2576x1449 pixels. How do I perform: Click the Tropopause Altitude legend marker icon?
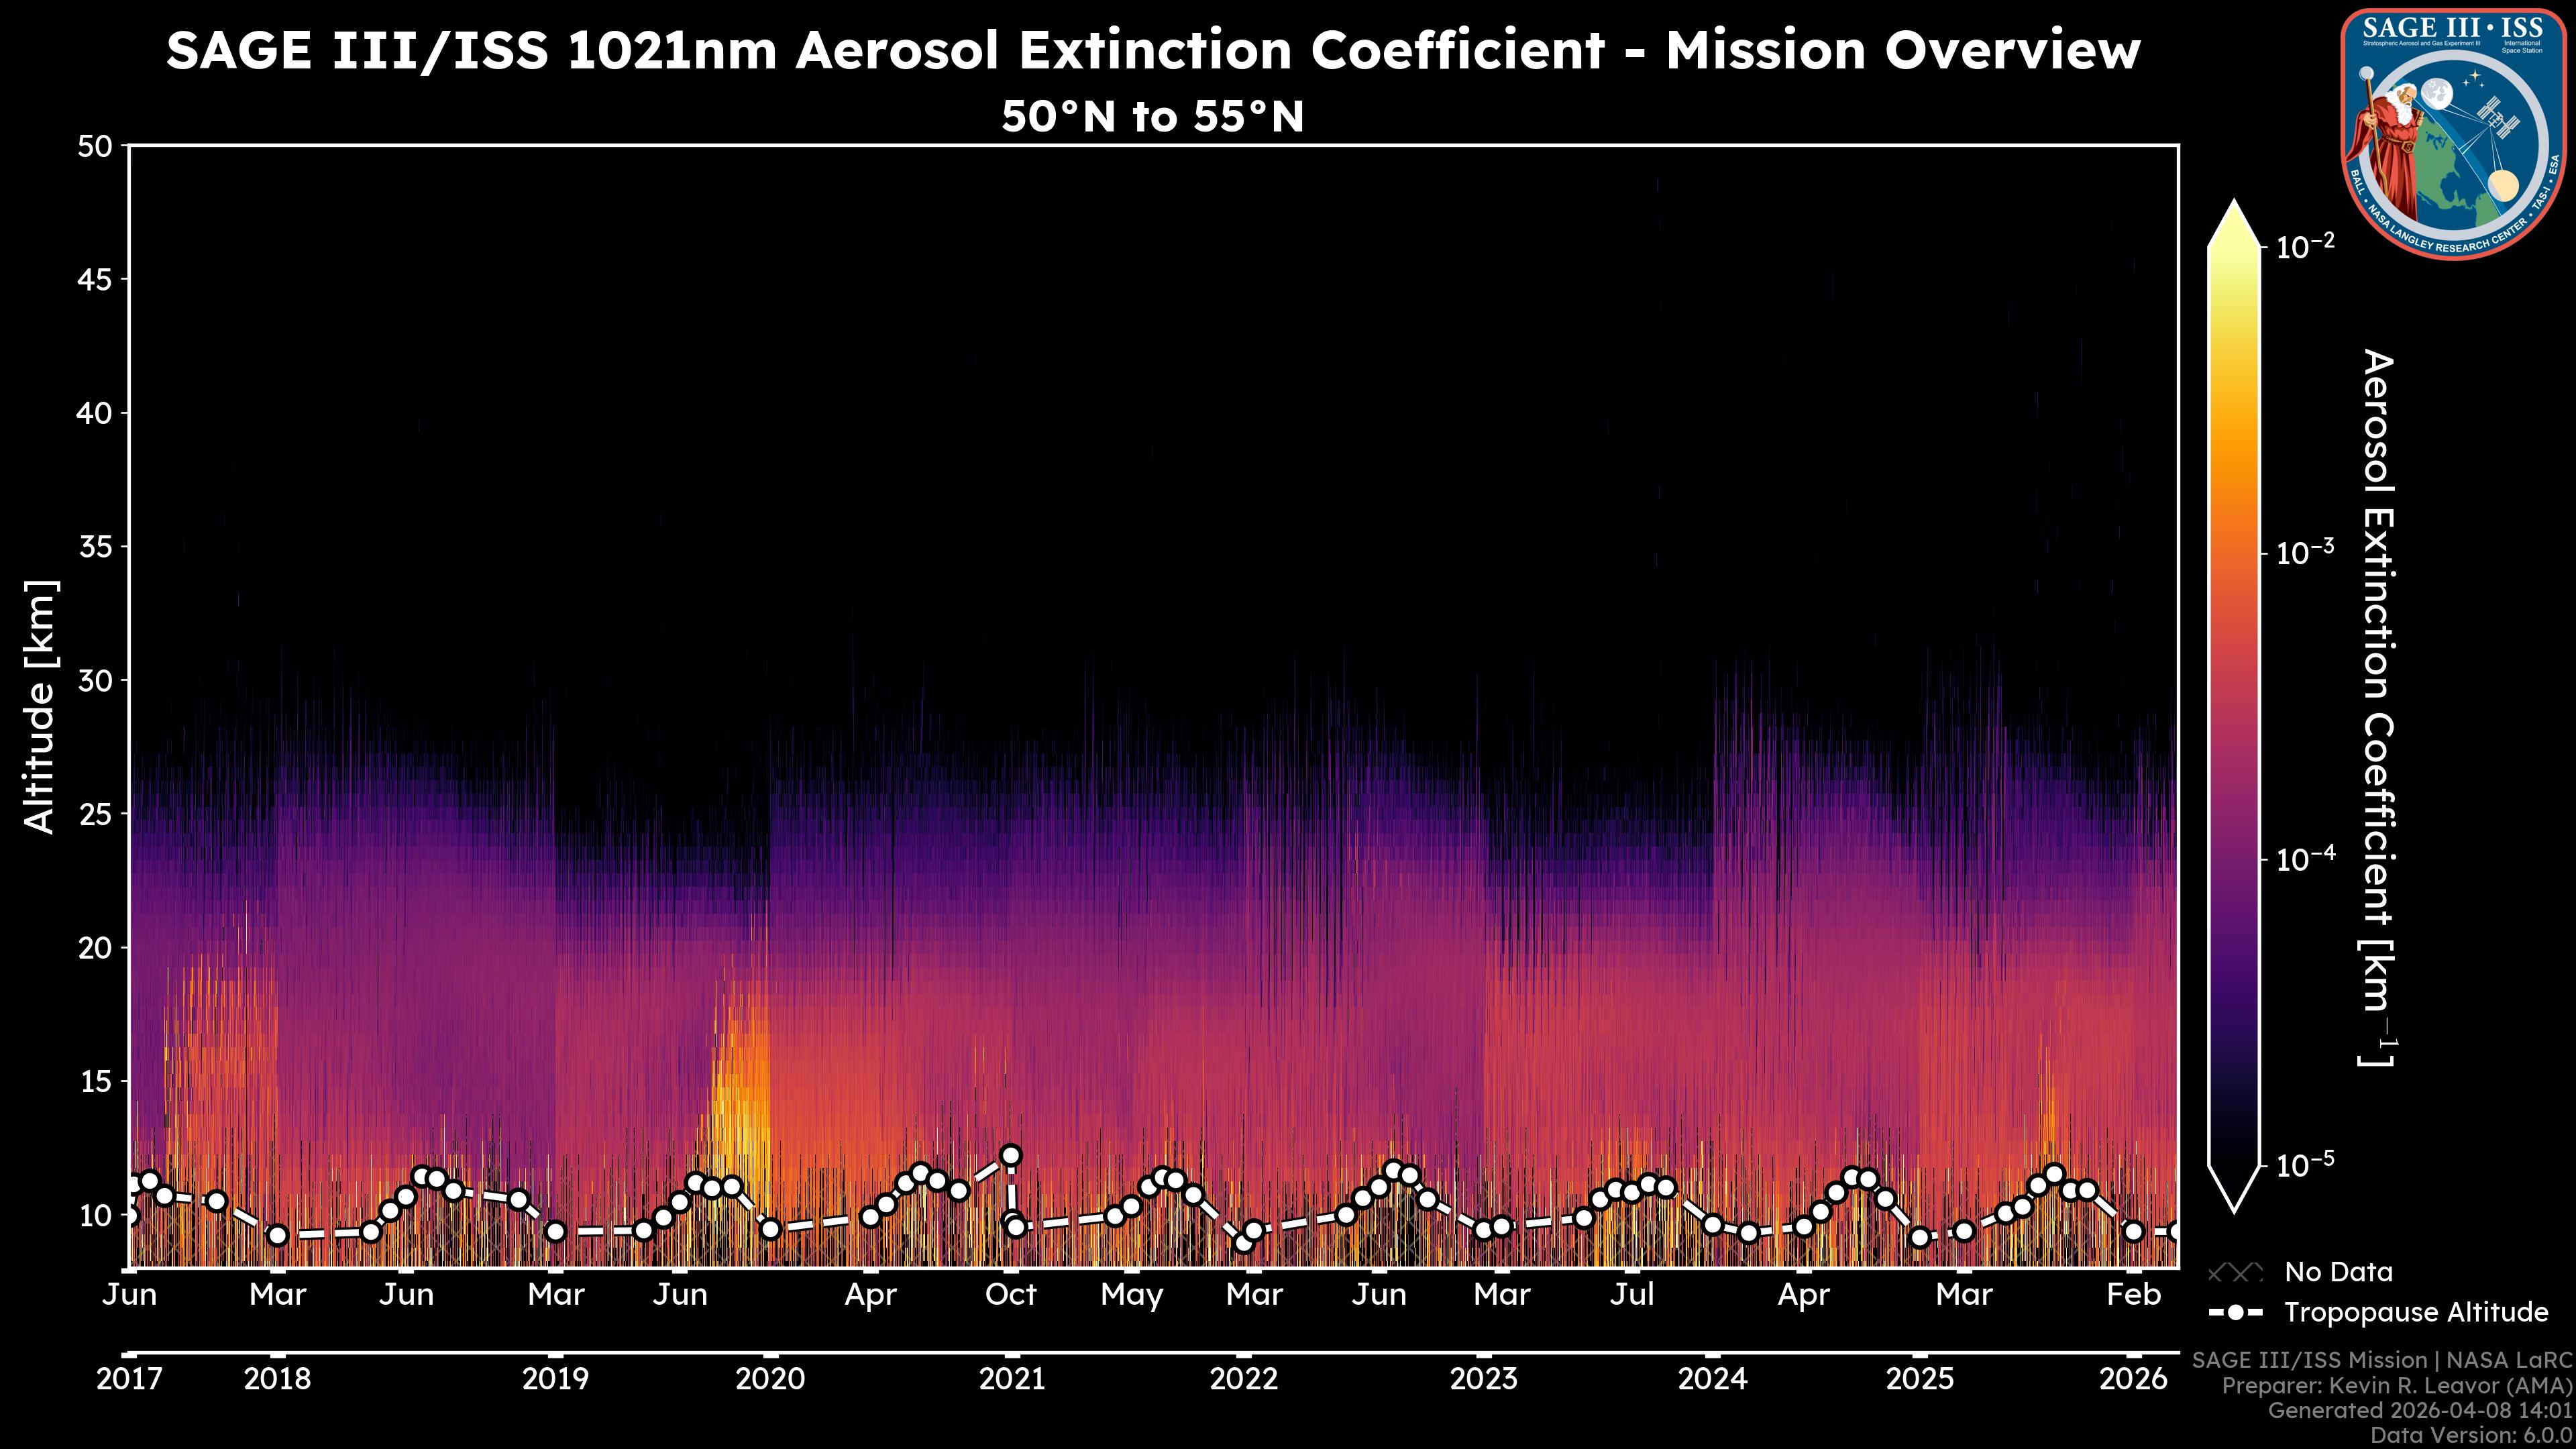click(x=2235, y=1312)
